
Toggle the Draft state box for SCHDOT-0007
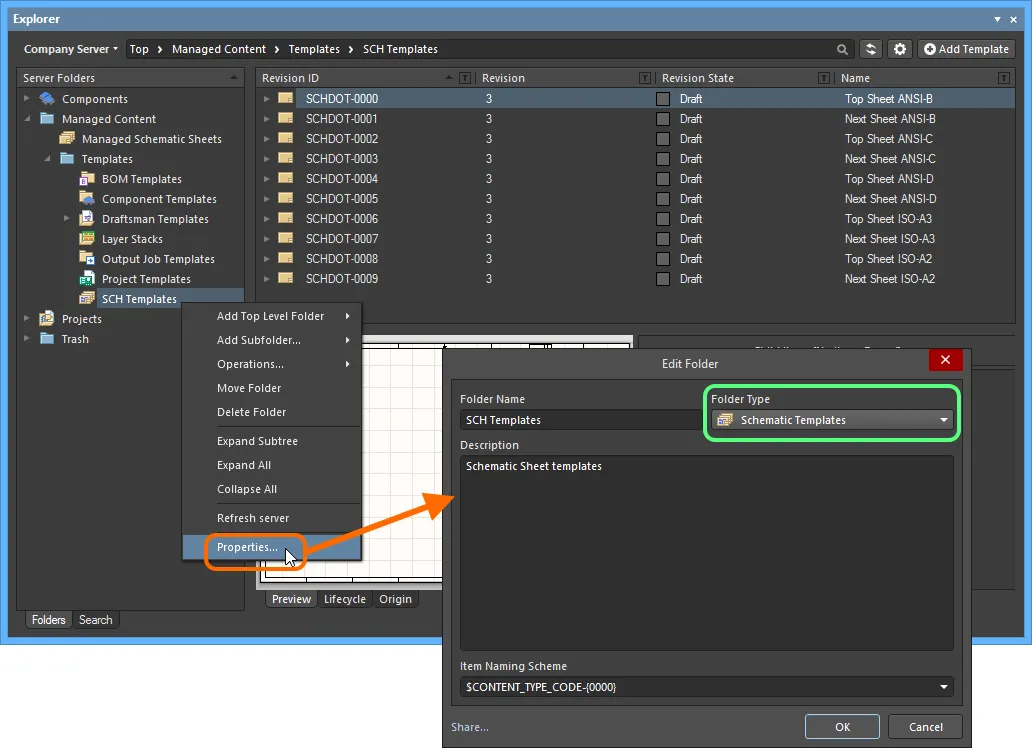[663, 239]
